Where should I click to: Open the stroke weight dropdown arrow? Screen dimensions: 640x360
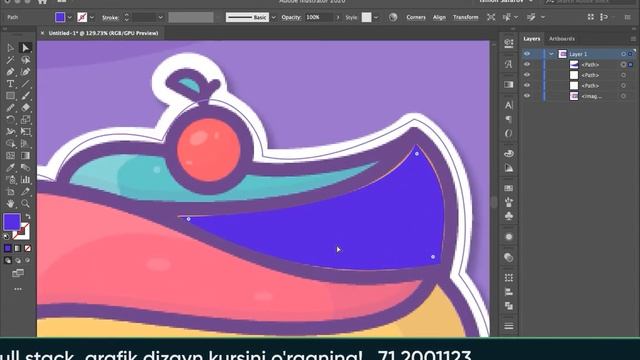(x=160, y=18)
